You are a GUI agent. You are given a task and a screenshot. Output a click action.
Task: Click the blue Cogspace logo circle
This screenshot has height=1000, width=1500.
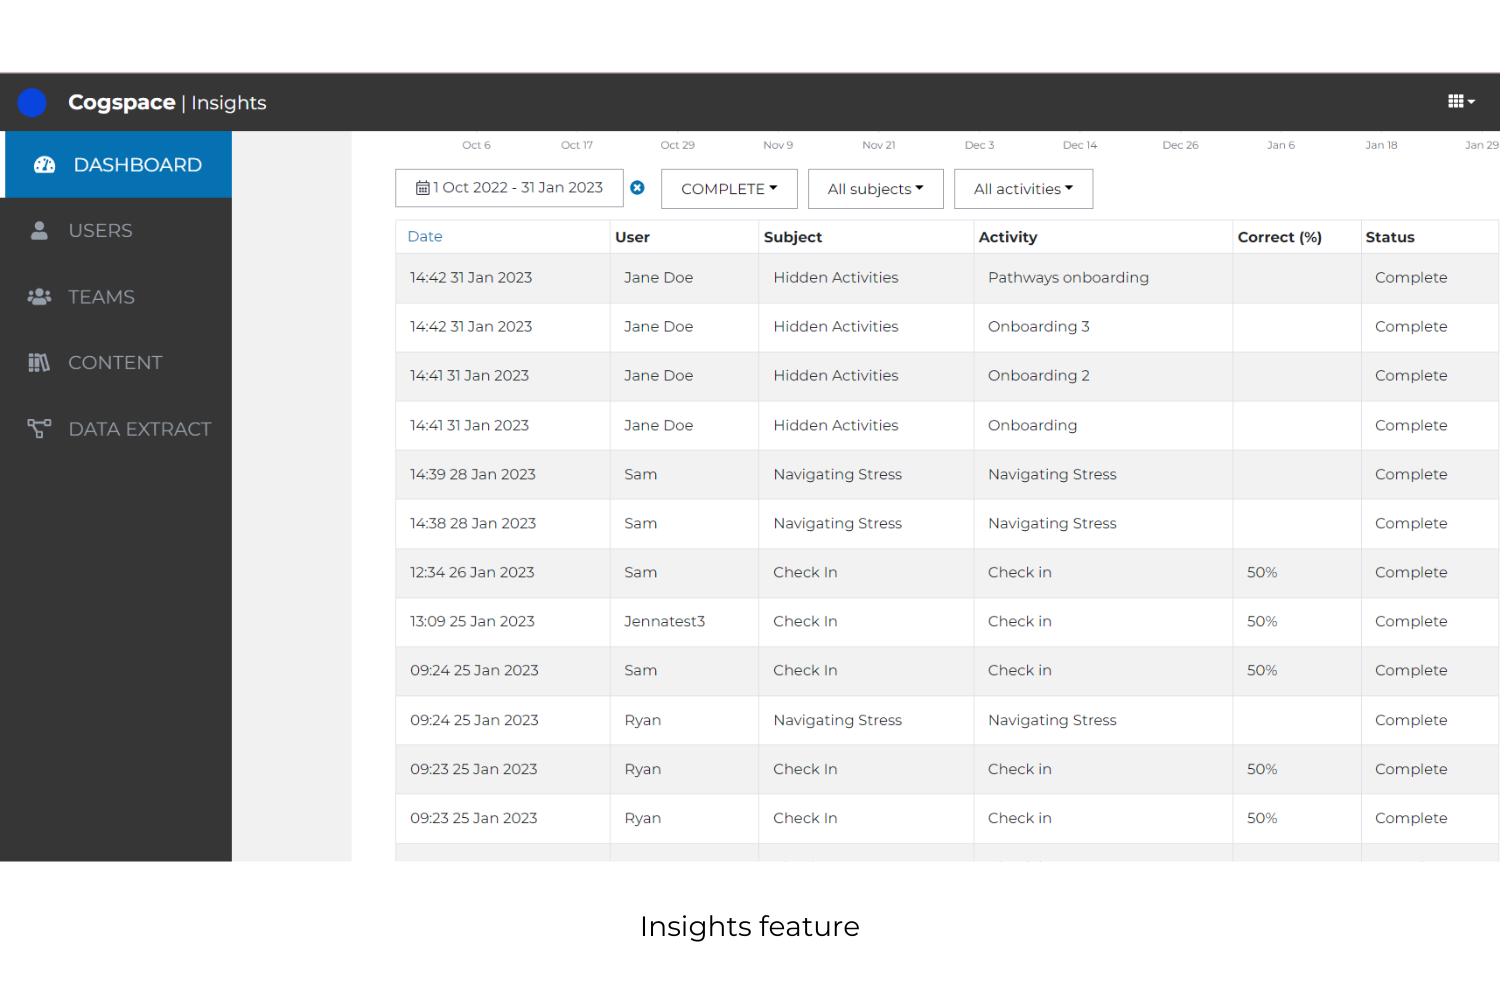tap(32, 102)
